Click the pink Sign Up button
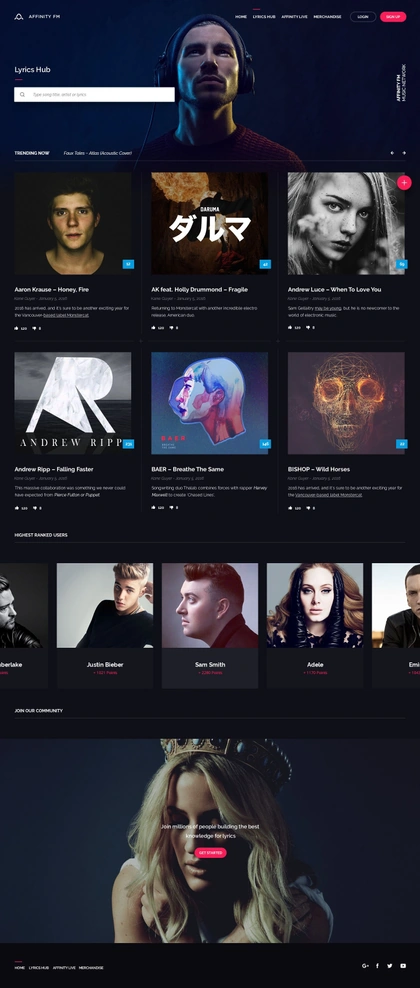This screenshot has height=988, width=420. coord(393,17)
